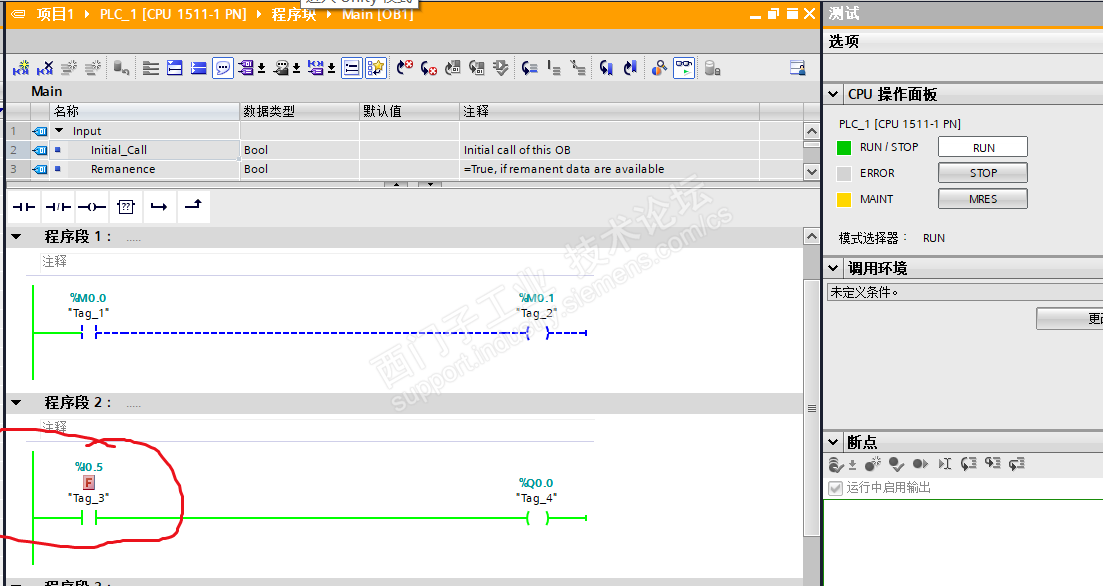The width and height of the screenshot is (1103, 586).
Task: Click the interface panel icon at toolbar right end
Action: click(x=798, y=68)
